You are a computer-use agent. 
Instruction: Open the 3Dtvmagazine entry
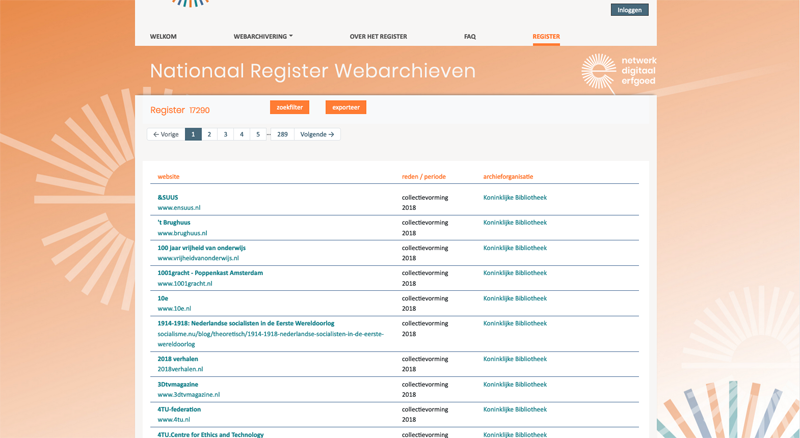178,384
